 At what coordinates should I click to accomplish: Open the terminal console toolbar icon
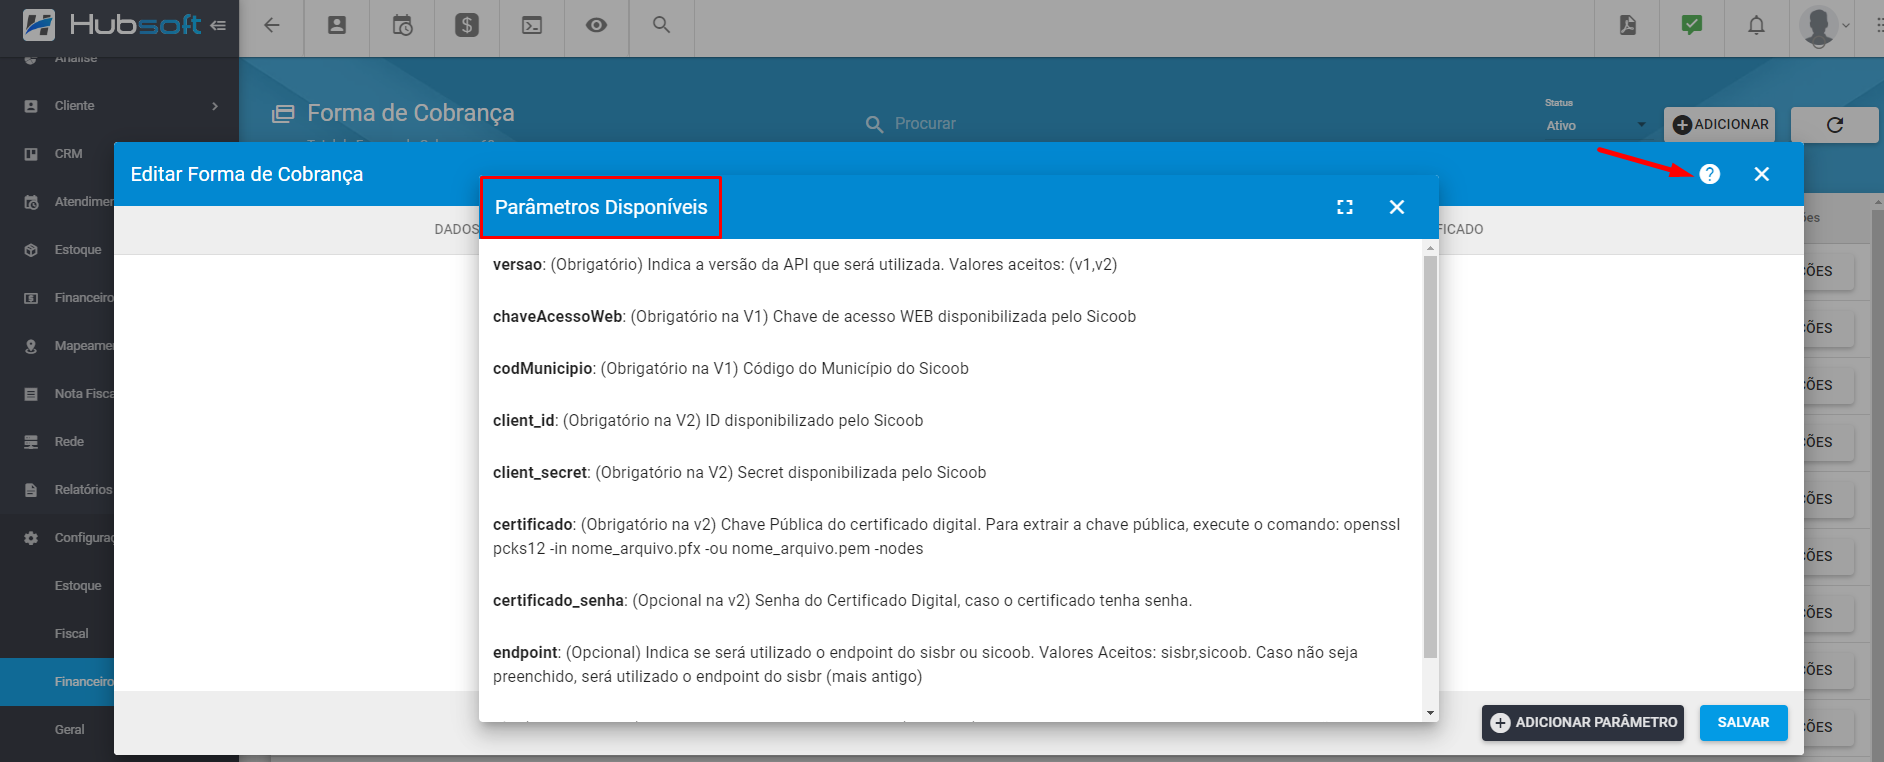(532, 25)
